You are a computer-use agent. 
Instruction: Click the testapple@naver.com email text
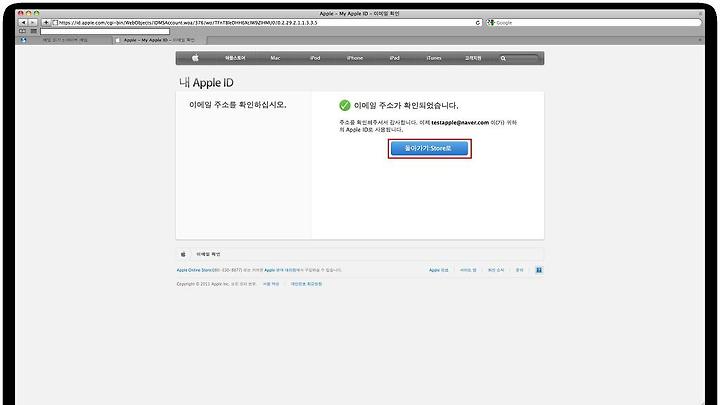pos(460,123)
